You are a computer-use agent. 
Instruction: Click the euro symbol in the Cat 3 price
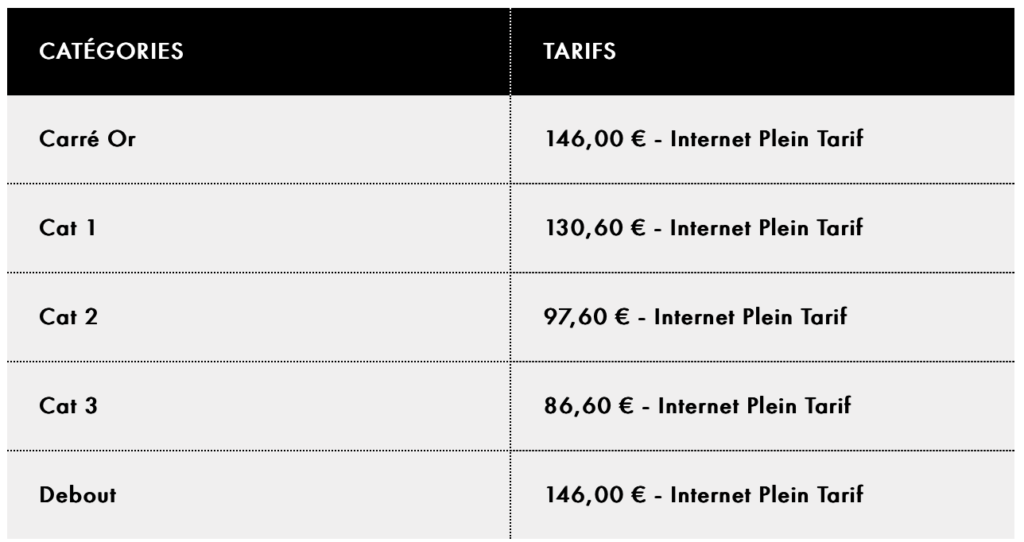pyautogui.click(x=626, y=406)
